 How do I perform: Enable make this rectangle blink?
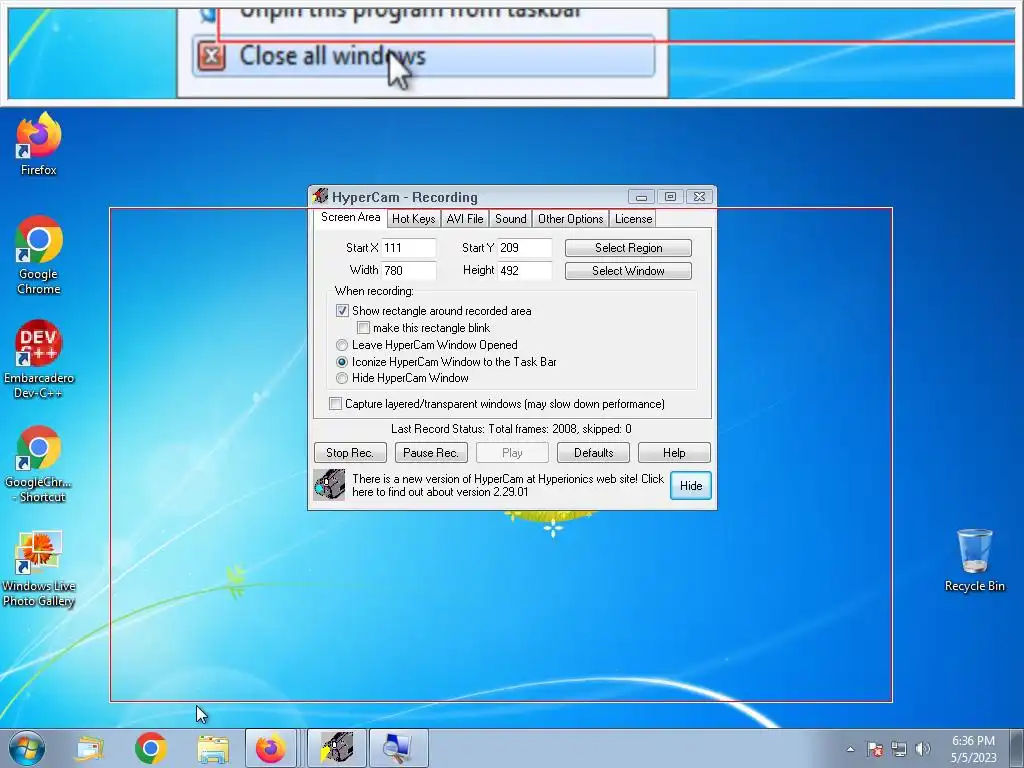pos(364,328)
